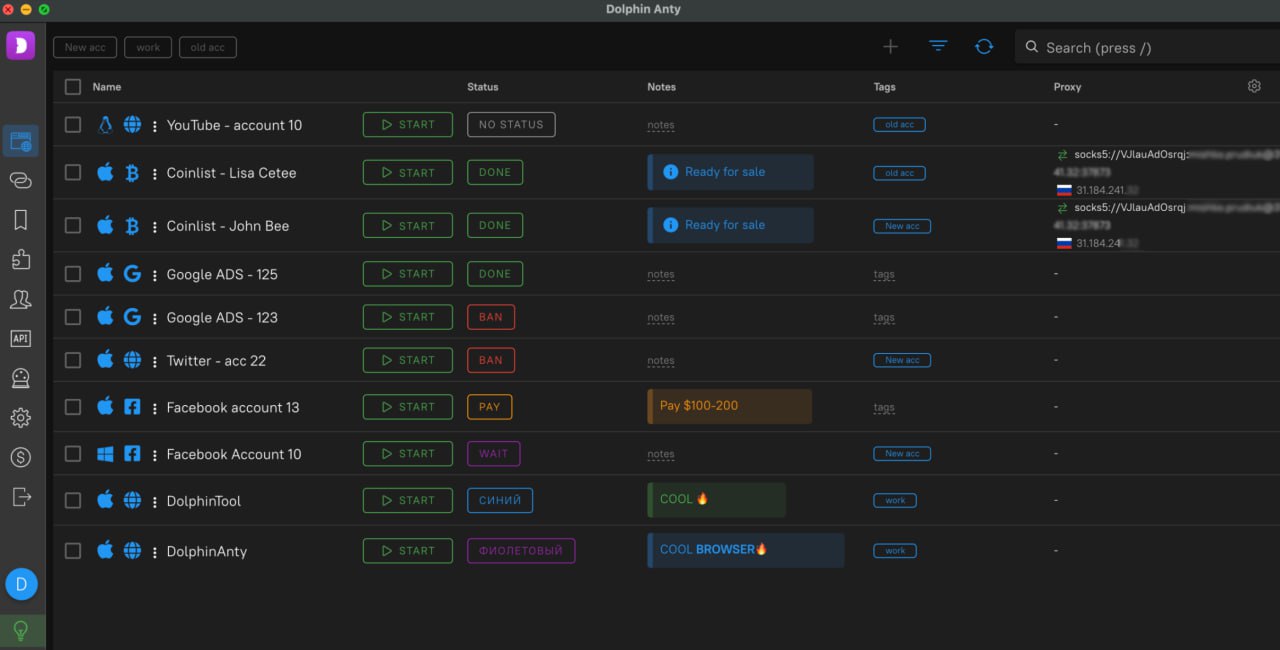Filter by the 'New acc' tag tab

click(85, 47)
